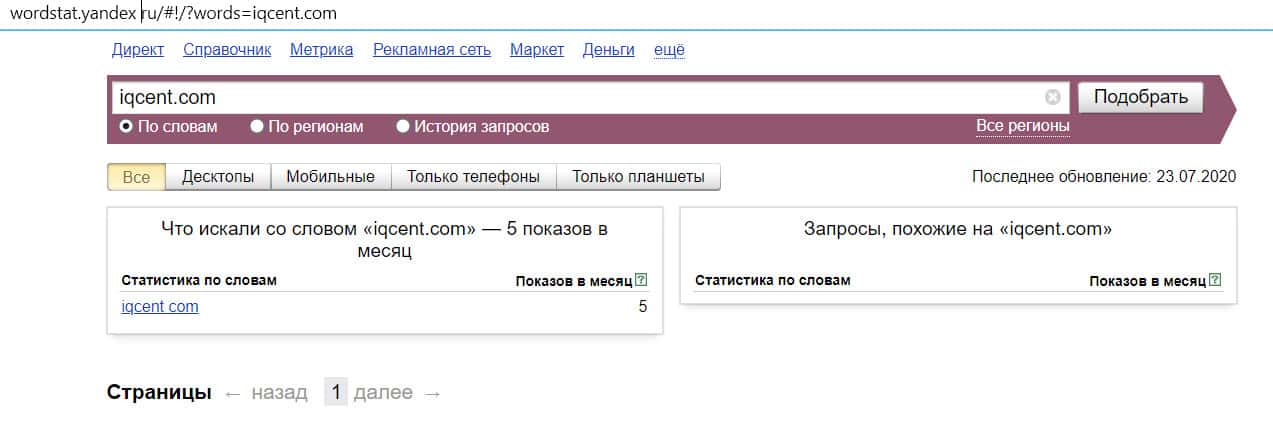1273x434 pixels.
Task: Select 'Только телефоны' tab
Action: (473, 177)
